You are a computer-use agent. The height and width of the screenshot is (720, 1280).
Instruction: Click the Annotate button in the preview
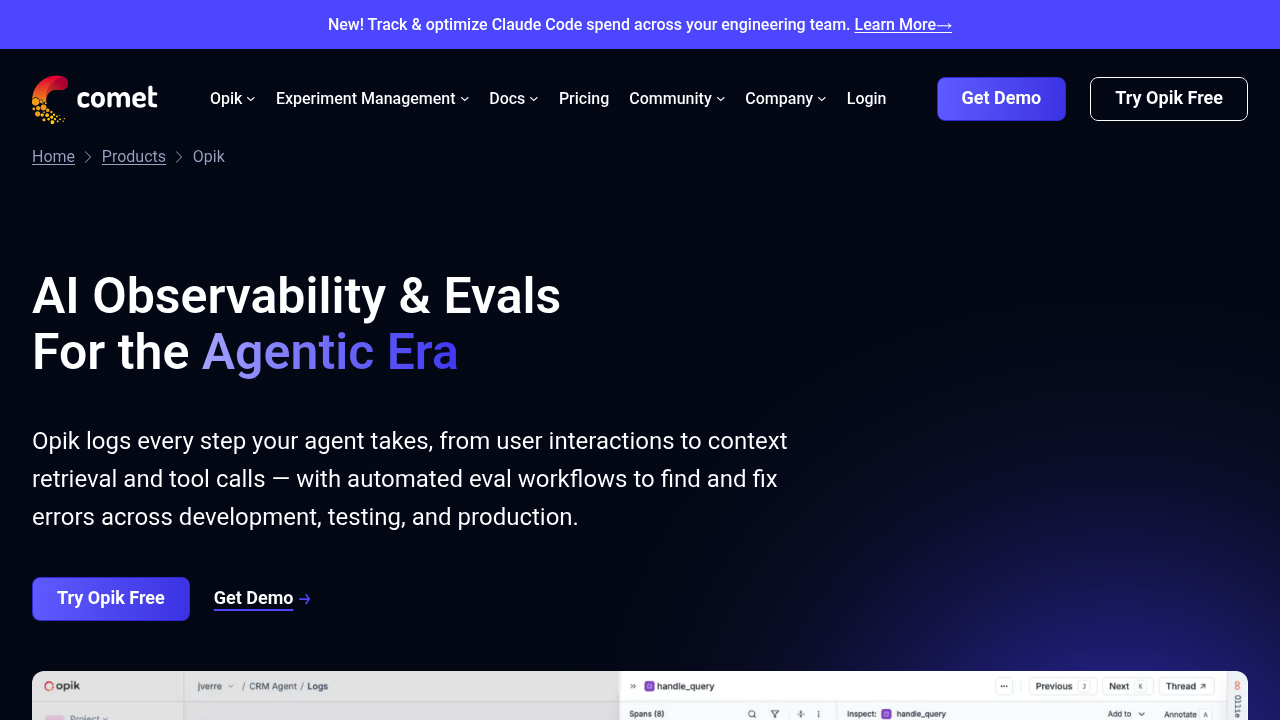[1187, 714]
